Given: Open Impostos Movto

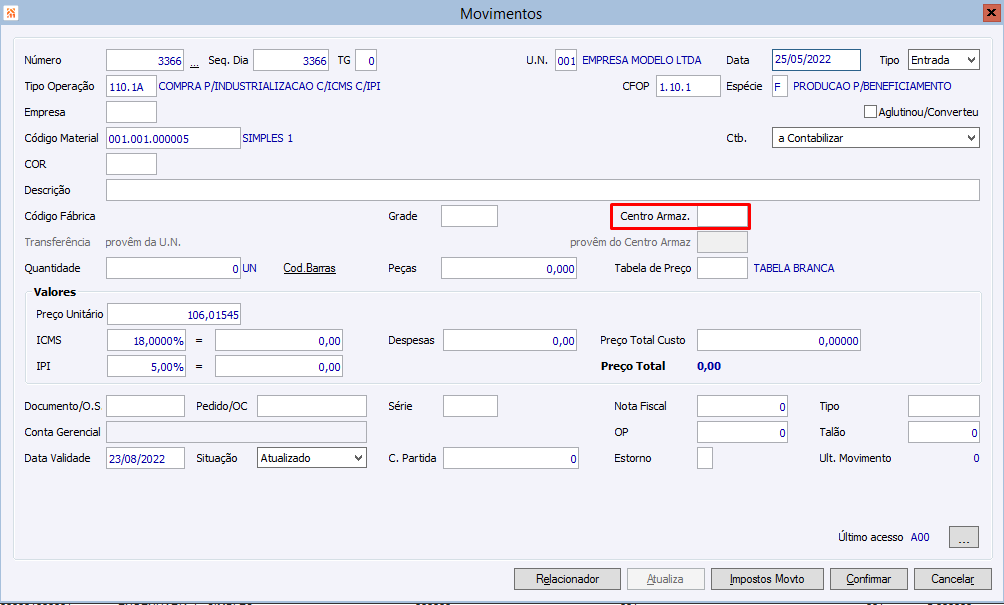Looking at the screenshot, I should click(766, 579).
